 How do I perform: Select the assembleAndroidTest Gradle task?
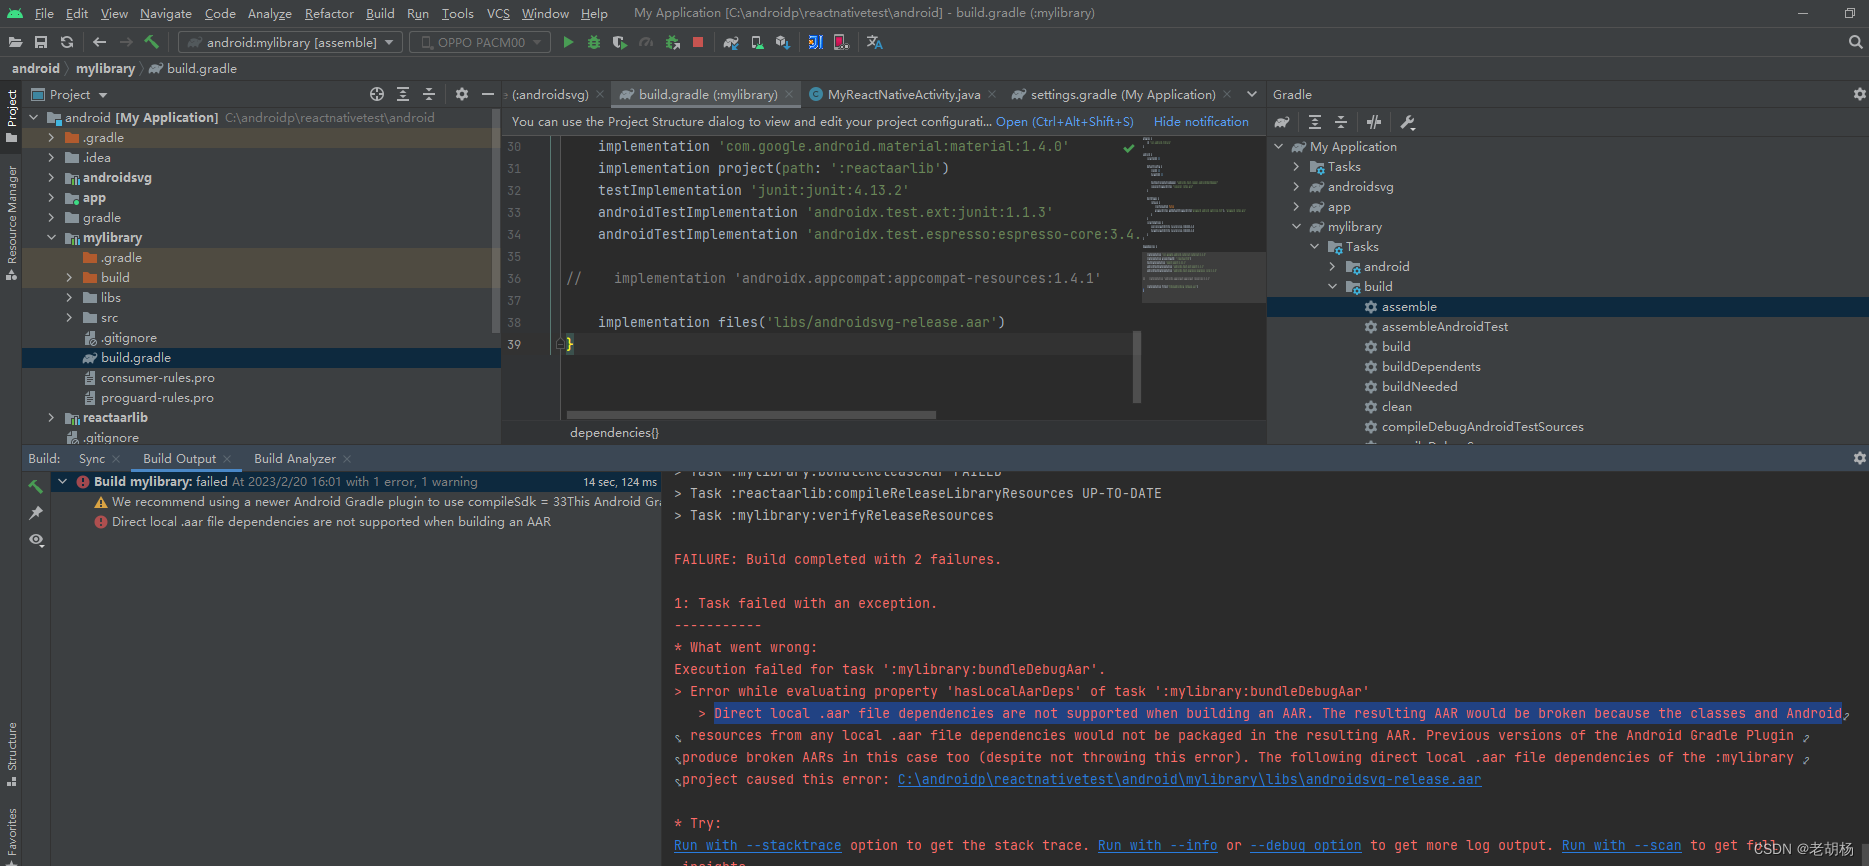[1444, 327]
